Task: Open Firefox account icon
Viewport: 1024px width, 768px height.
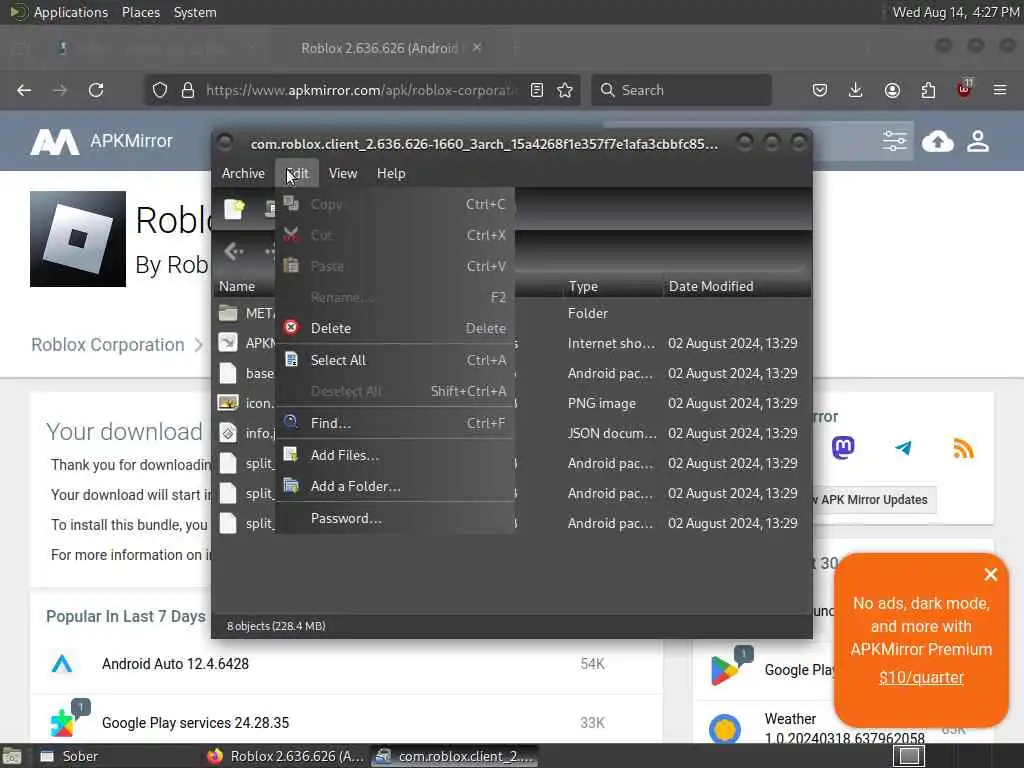Action: [892, 90]
